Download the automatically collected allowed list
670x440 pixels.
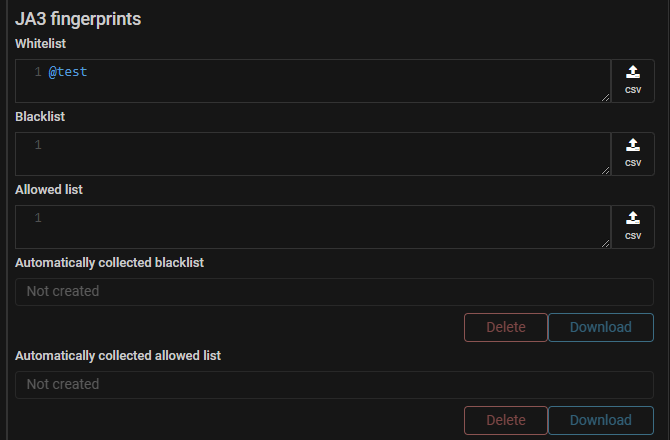[x=600, y=420]
